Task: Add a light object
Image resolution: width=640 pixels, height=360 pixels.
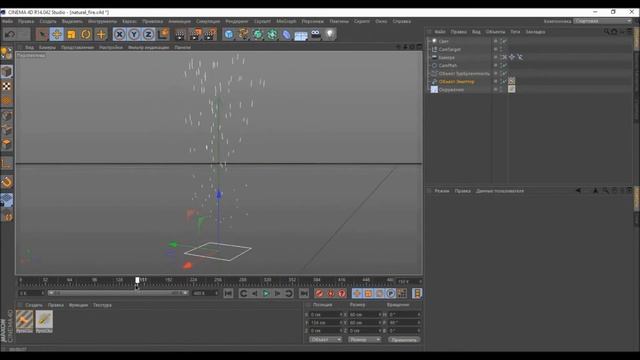Action: 330,34
